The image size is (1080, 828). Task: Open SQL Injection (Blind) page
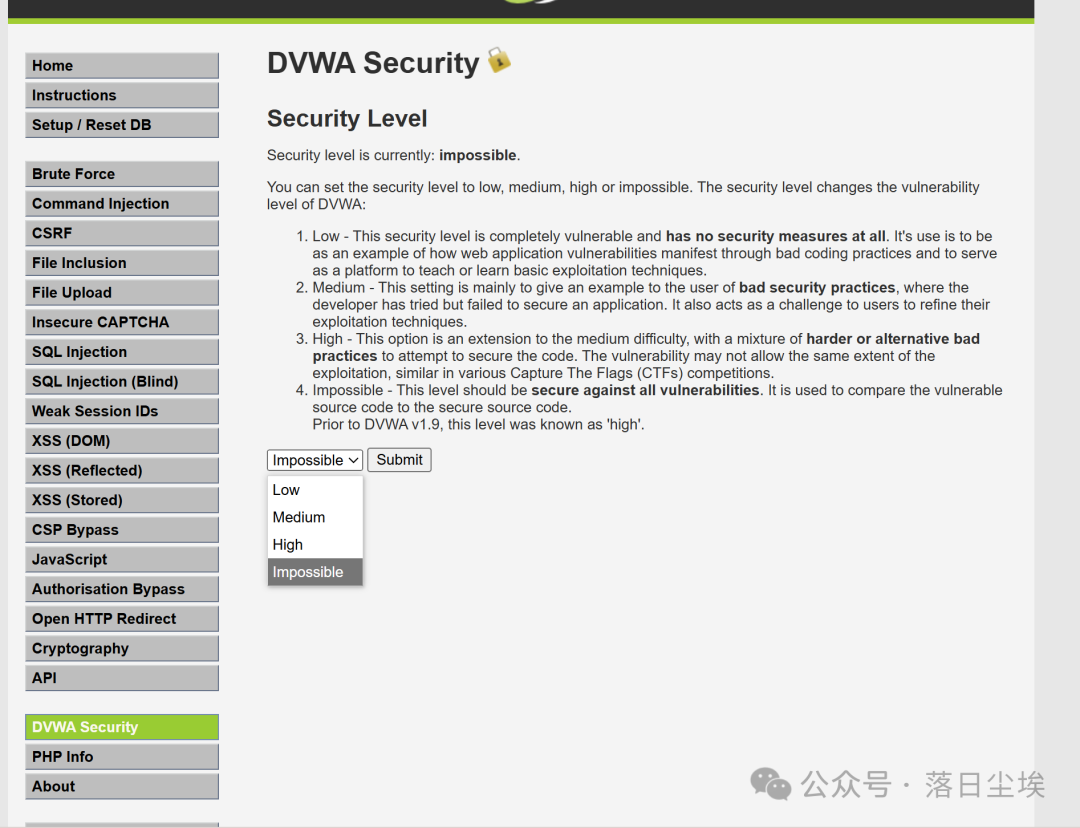tap(122, 381)
